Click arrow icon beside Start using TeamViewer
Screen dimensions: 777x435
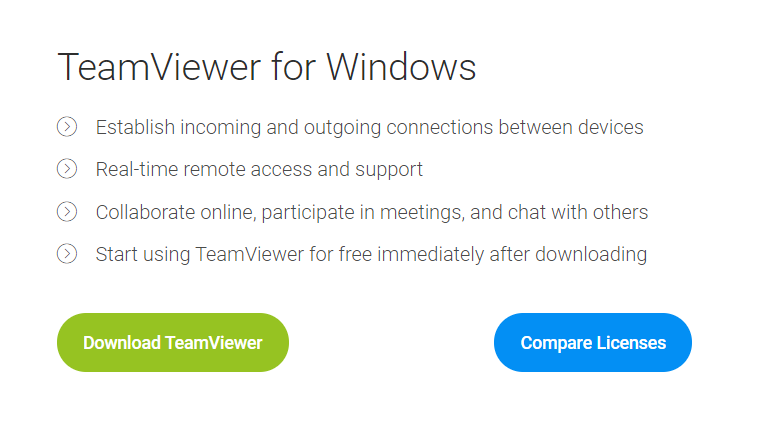click(67, 254)
